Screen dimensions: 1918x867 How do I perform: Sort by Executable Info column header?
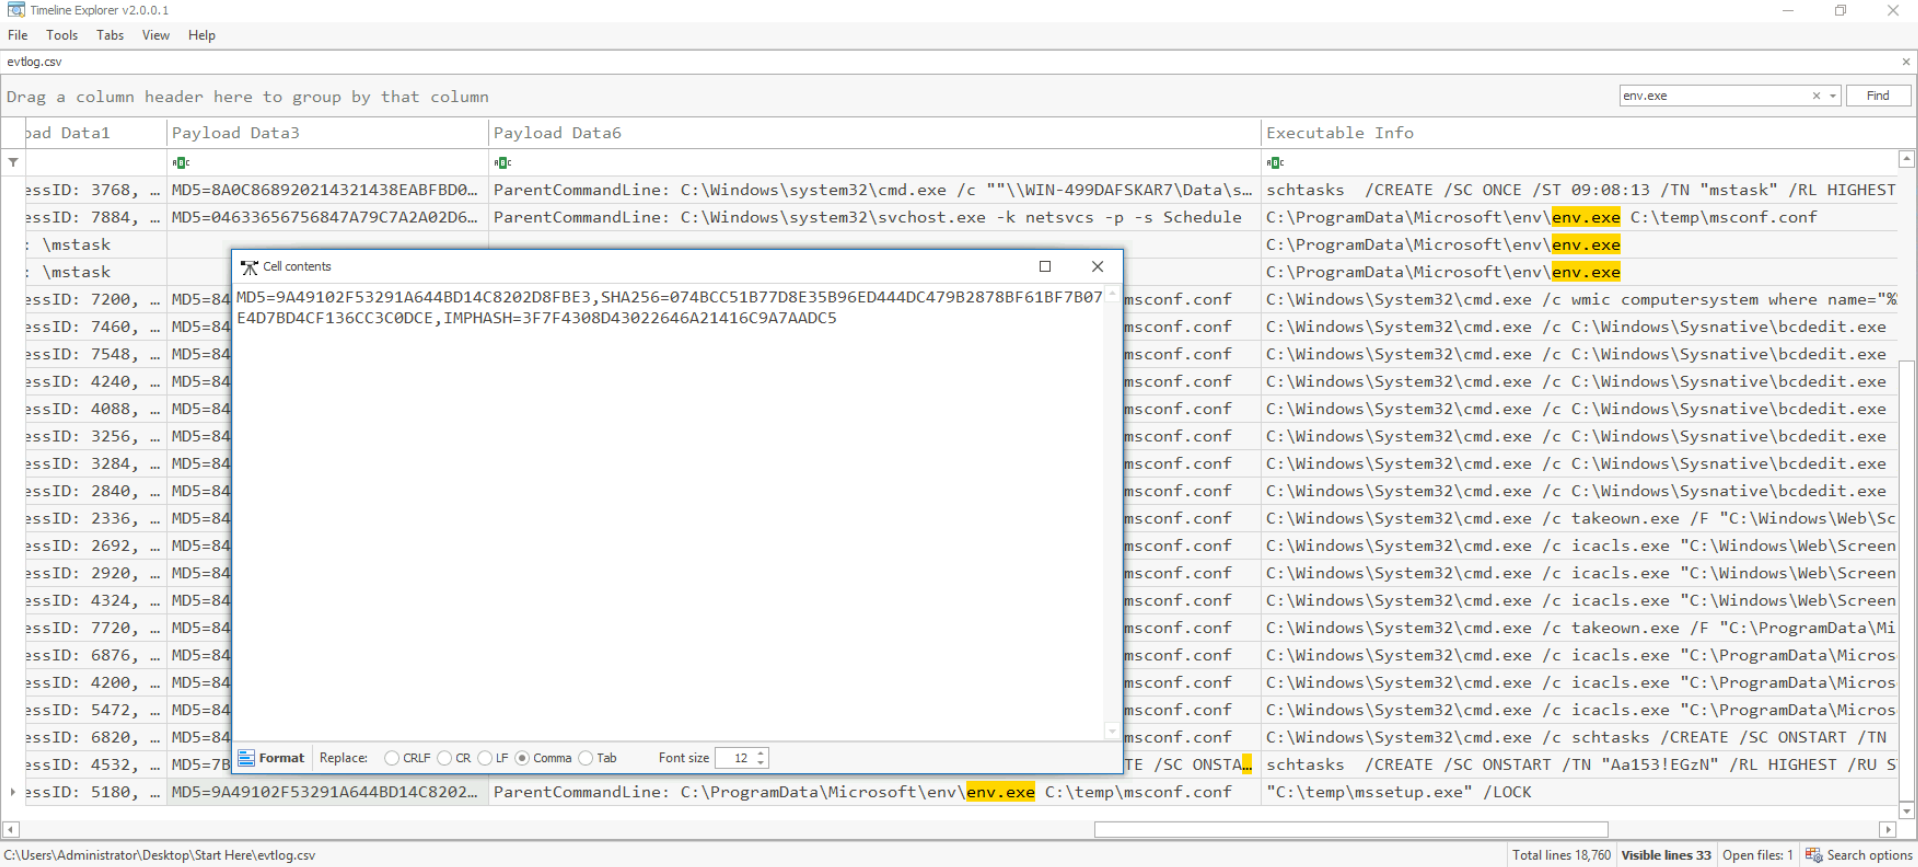pyautogui.click(x=1579, y=133)
